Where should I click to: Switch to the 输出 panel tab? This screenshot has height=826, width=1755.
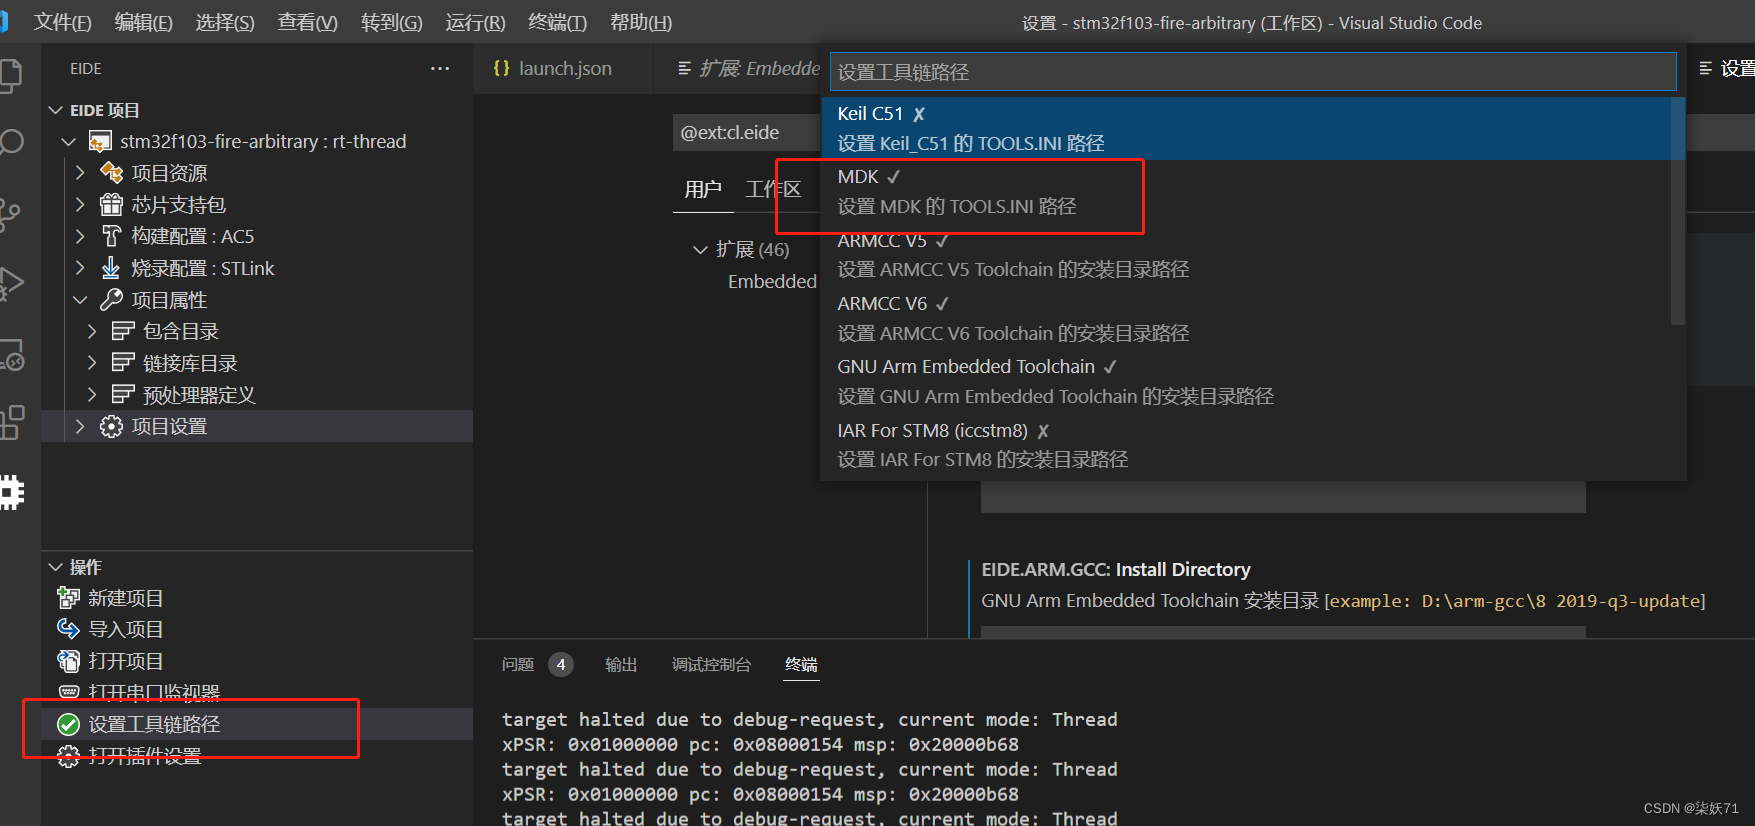pos(621,665)
